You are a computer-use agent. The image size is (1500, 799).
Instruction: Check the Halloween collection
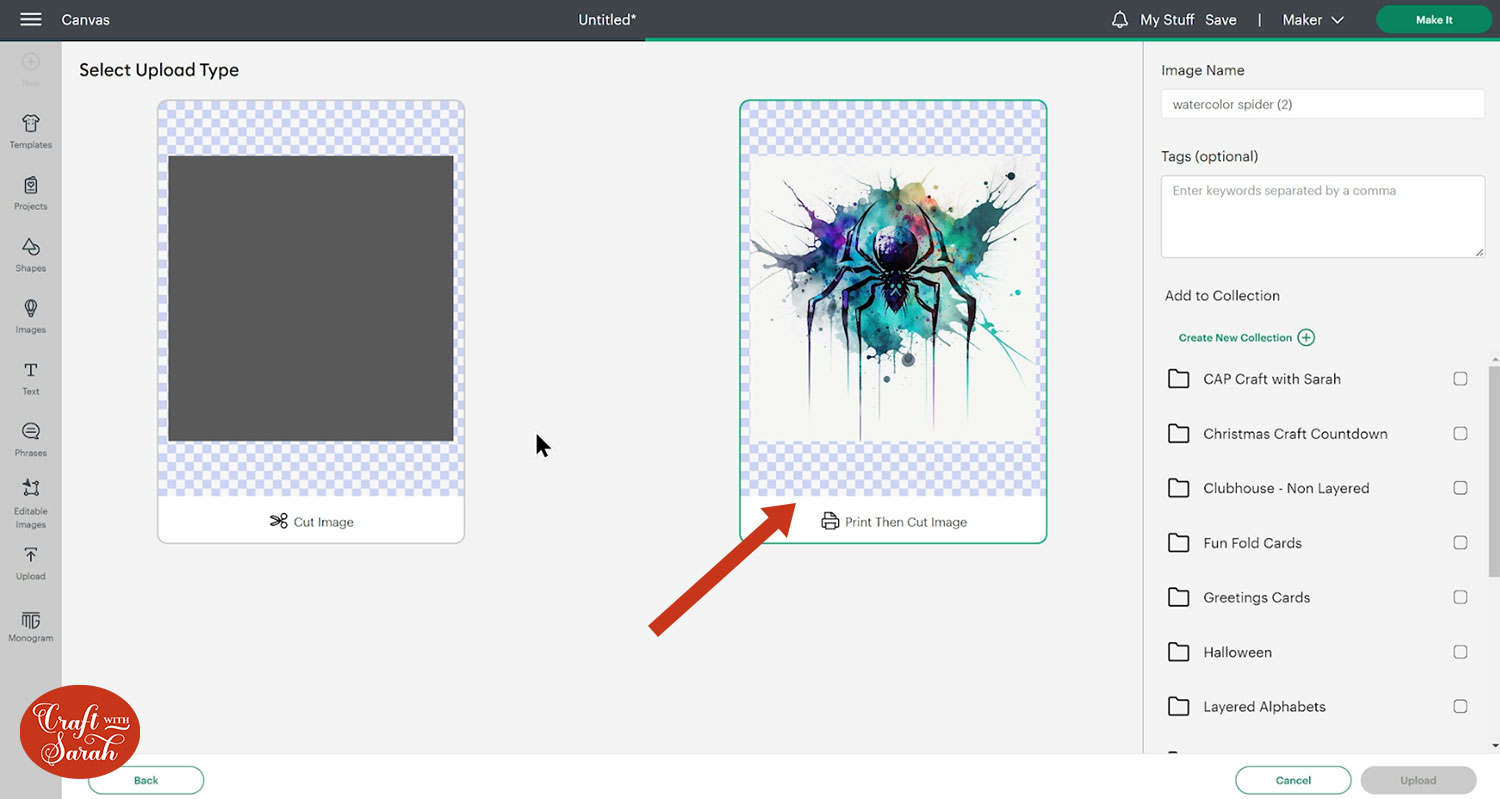pos(1460,652)
